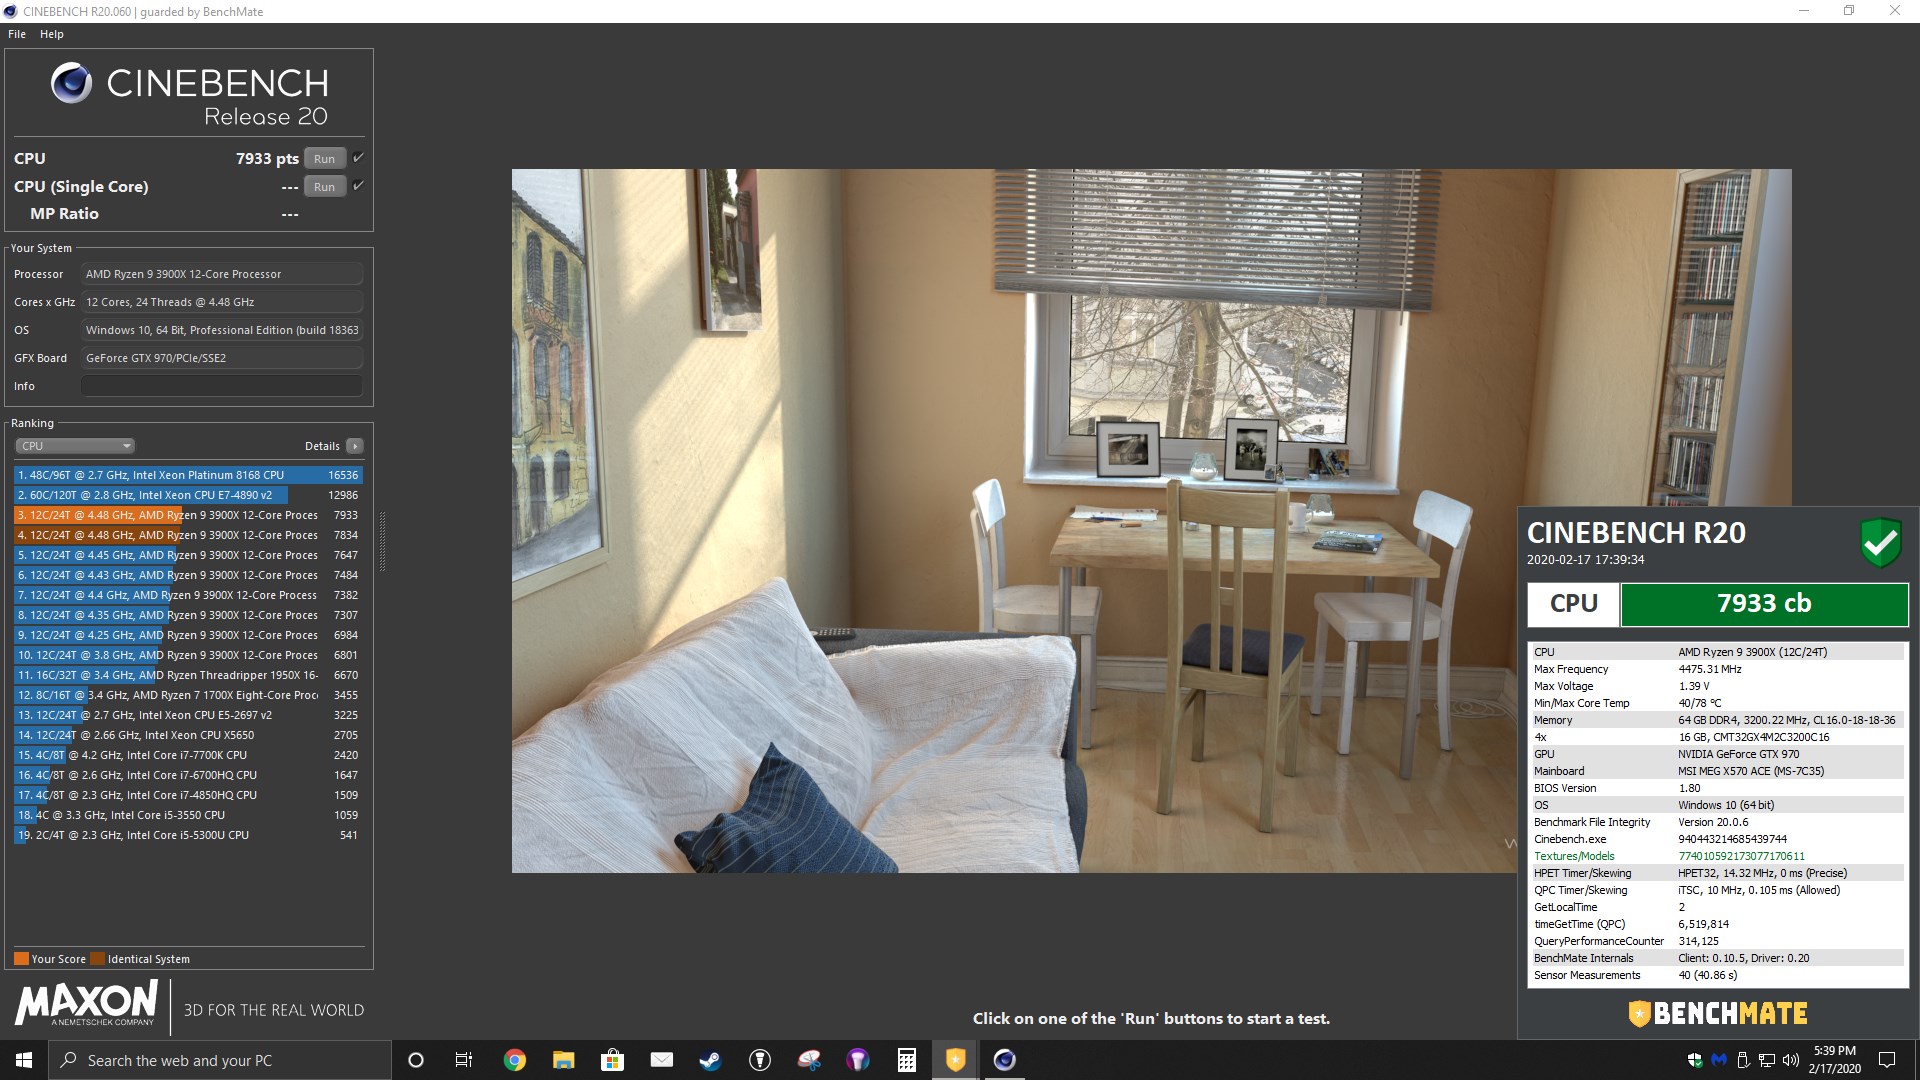This screenshot has height=1080, width=1920.
Task: Click the Textures/Models integrity entry
Action: point(1718,856)
